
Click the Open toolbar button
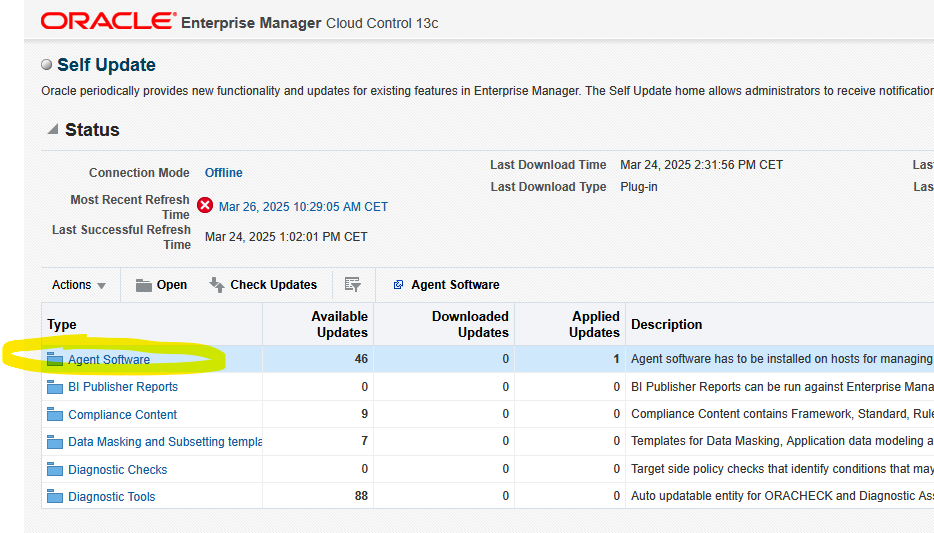(161, 285)
